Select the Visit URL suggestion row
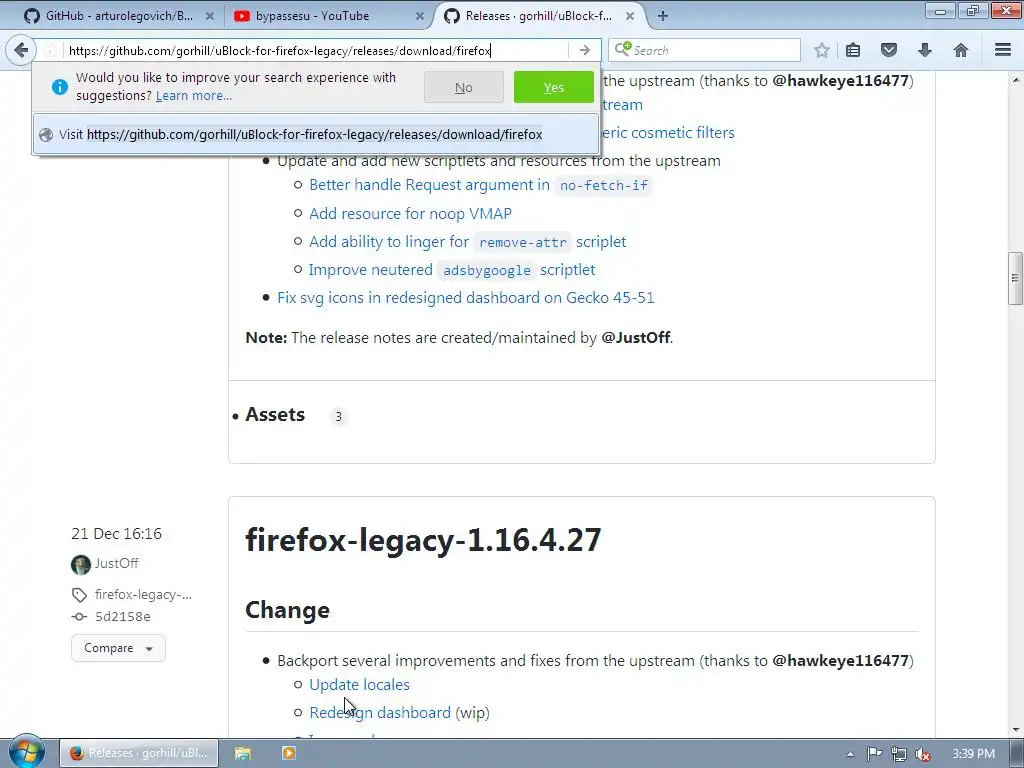The height and width of the screenshot is (768, 1024). (x=315, y=135)
